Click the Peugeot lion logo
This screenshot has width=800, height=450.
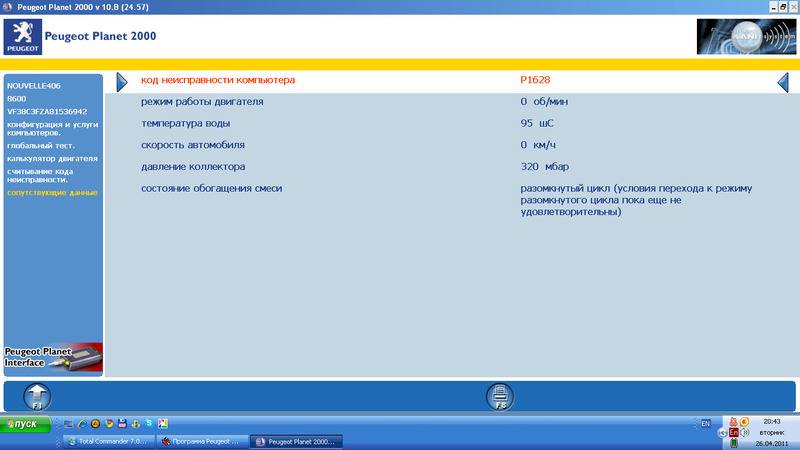pos(21,37)
